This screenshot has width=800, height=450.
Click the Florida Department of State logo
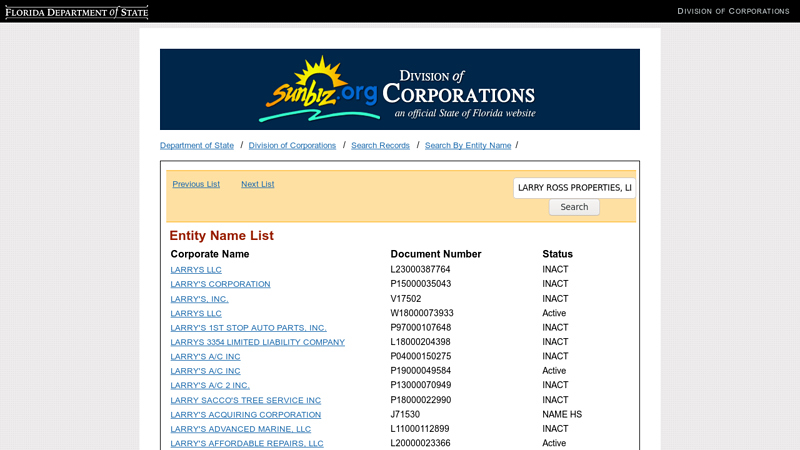[x=77, y=12]
